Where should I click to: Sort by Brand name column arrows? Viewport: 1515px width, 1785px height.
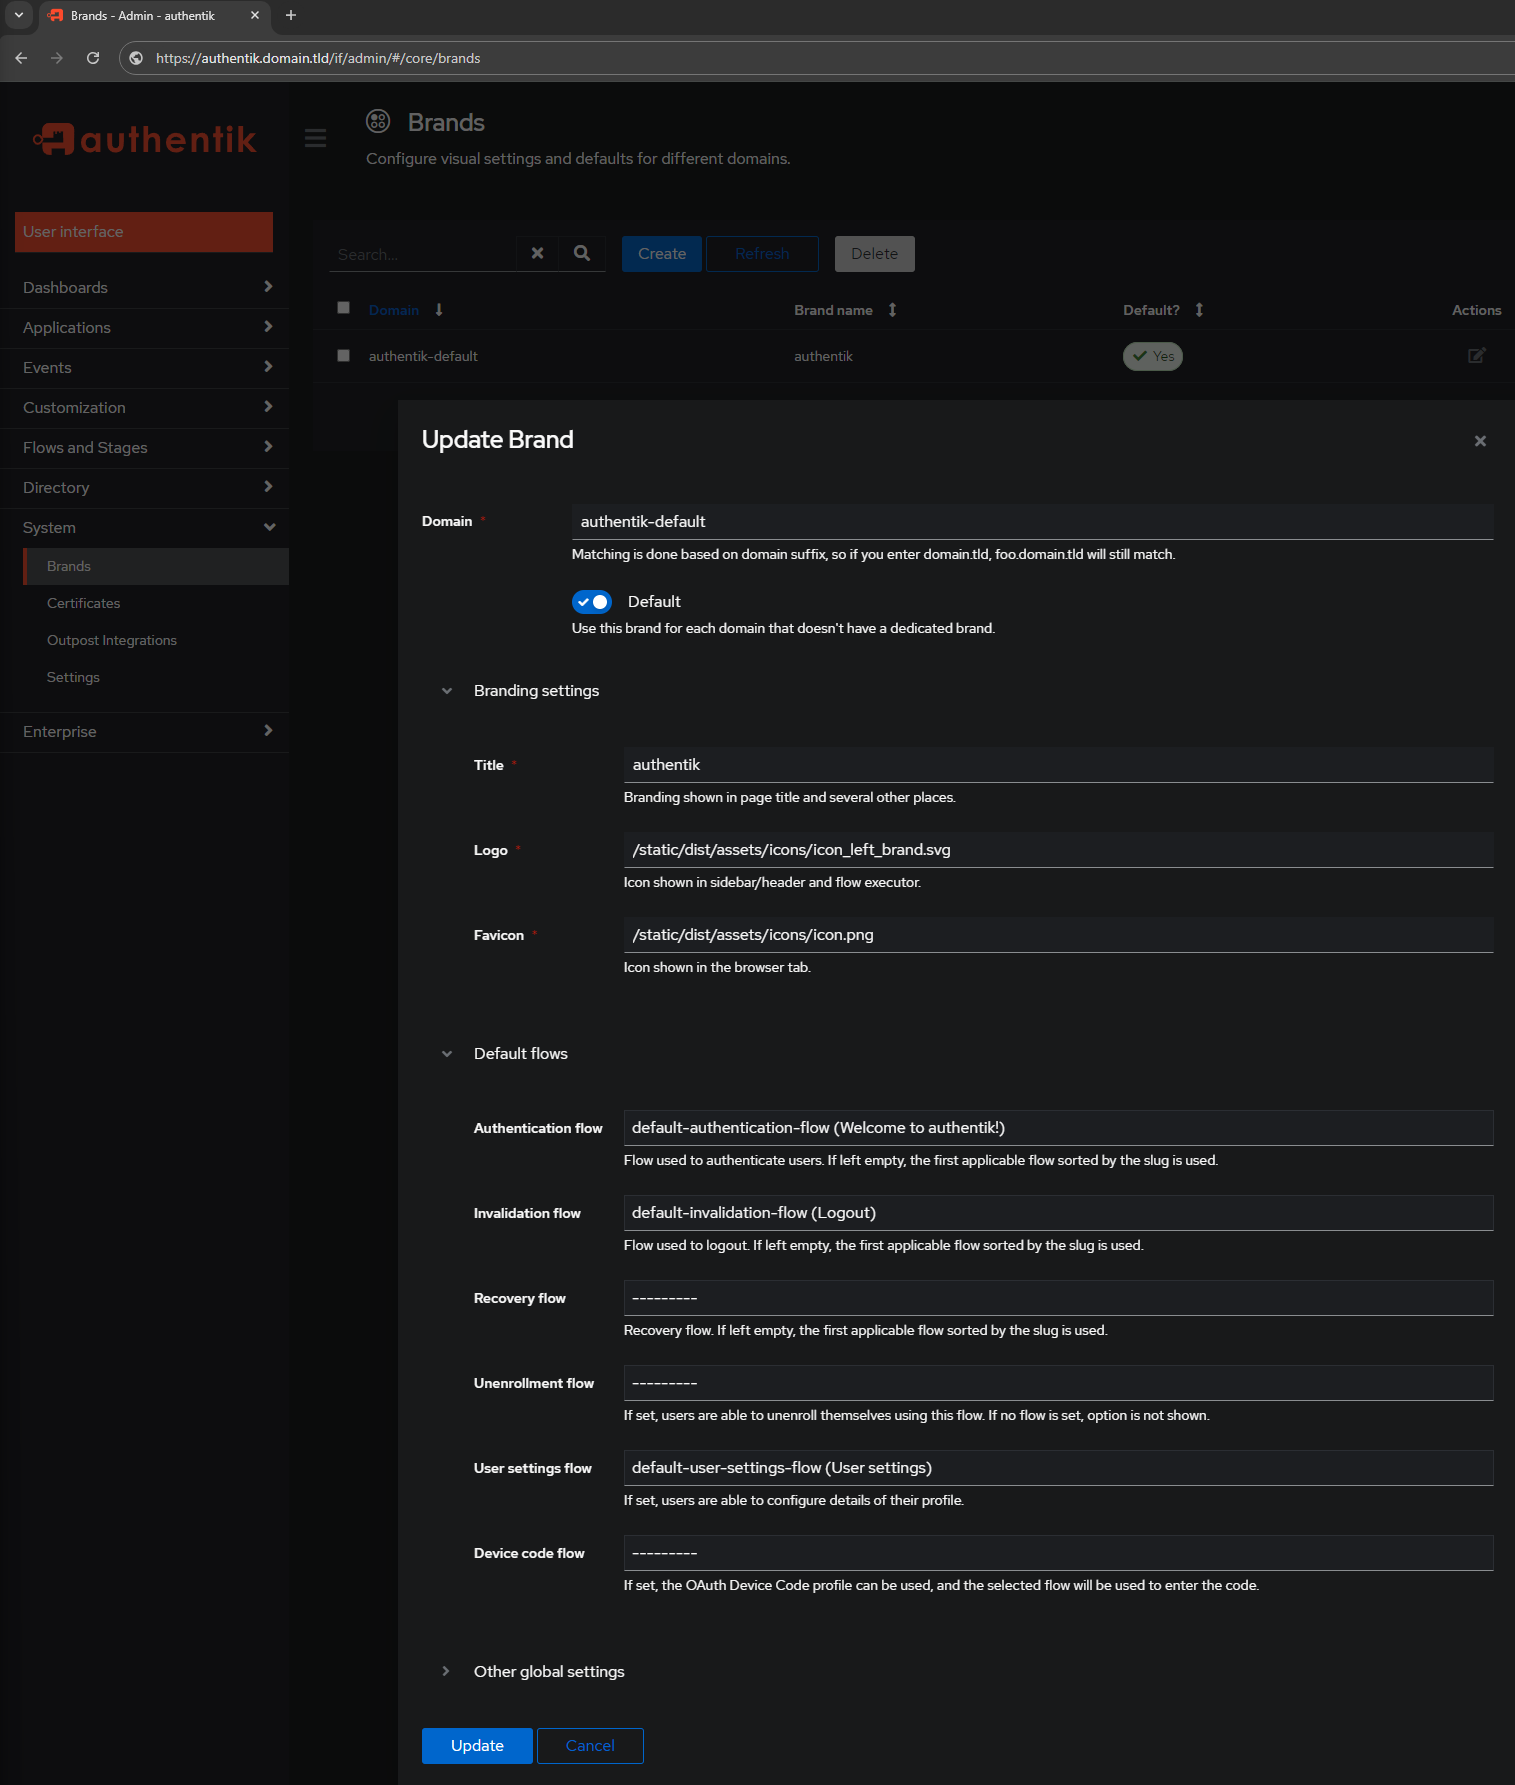point(892,310)
